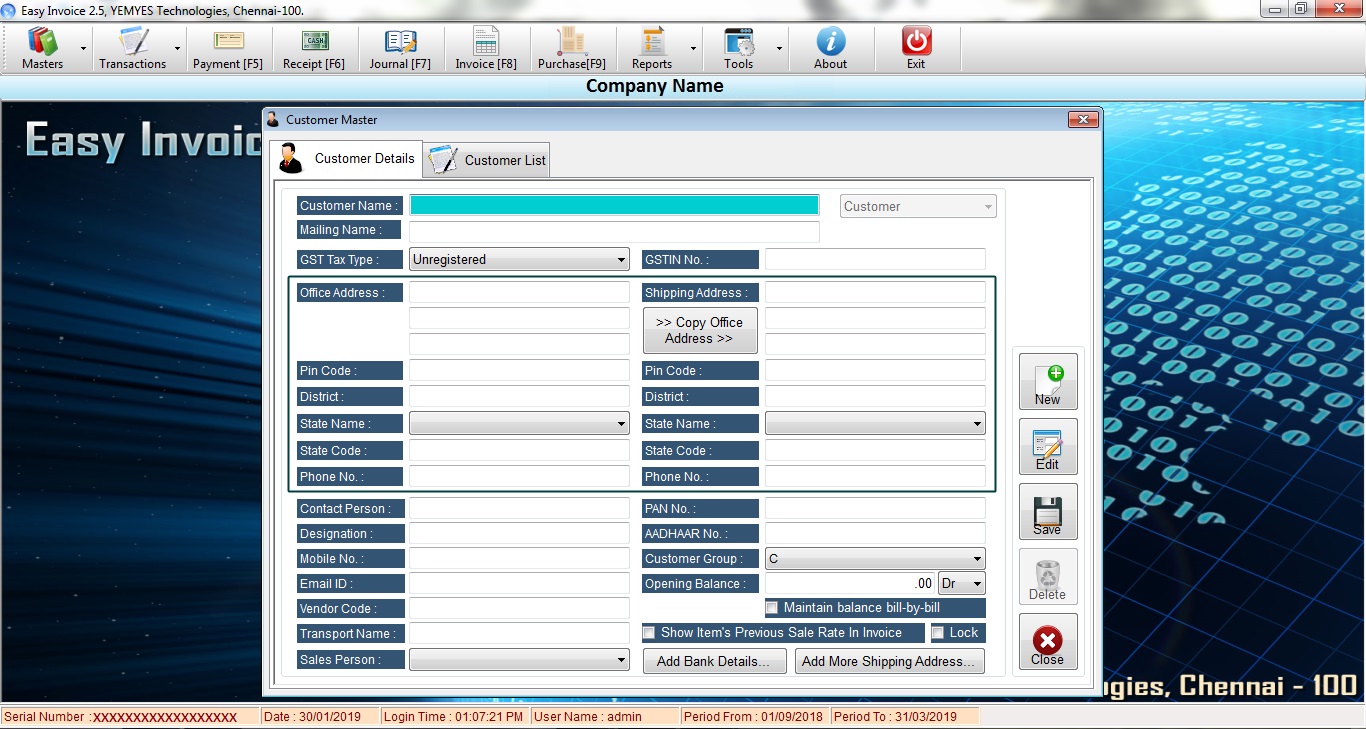Switch to the Customer List tab
1366x729 pixels.
point(487,160)
